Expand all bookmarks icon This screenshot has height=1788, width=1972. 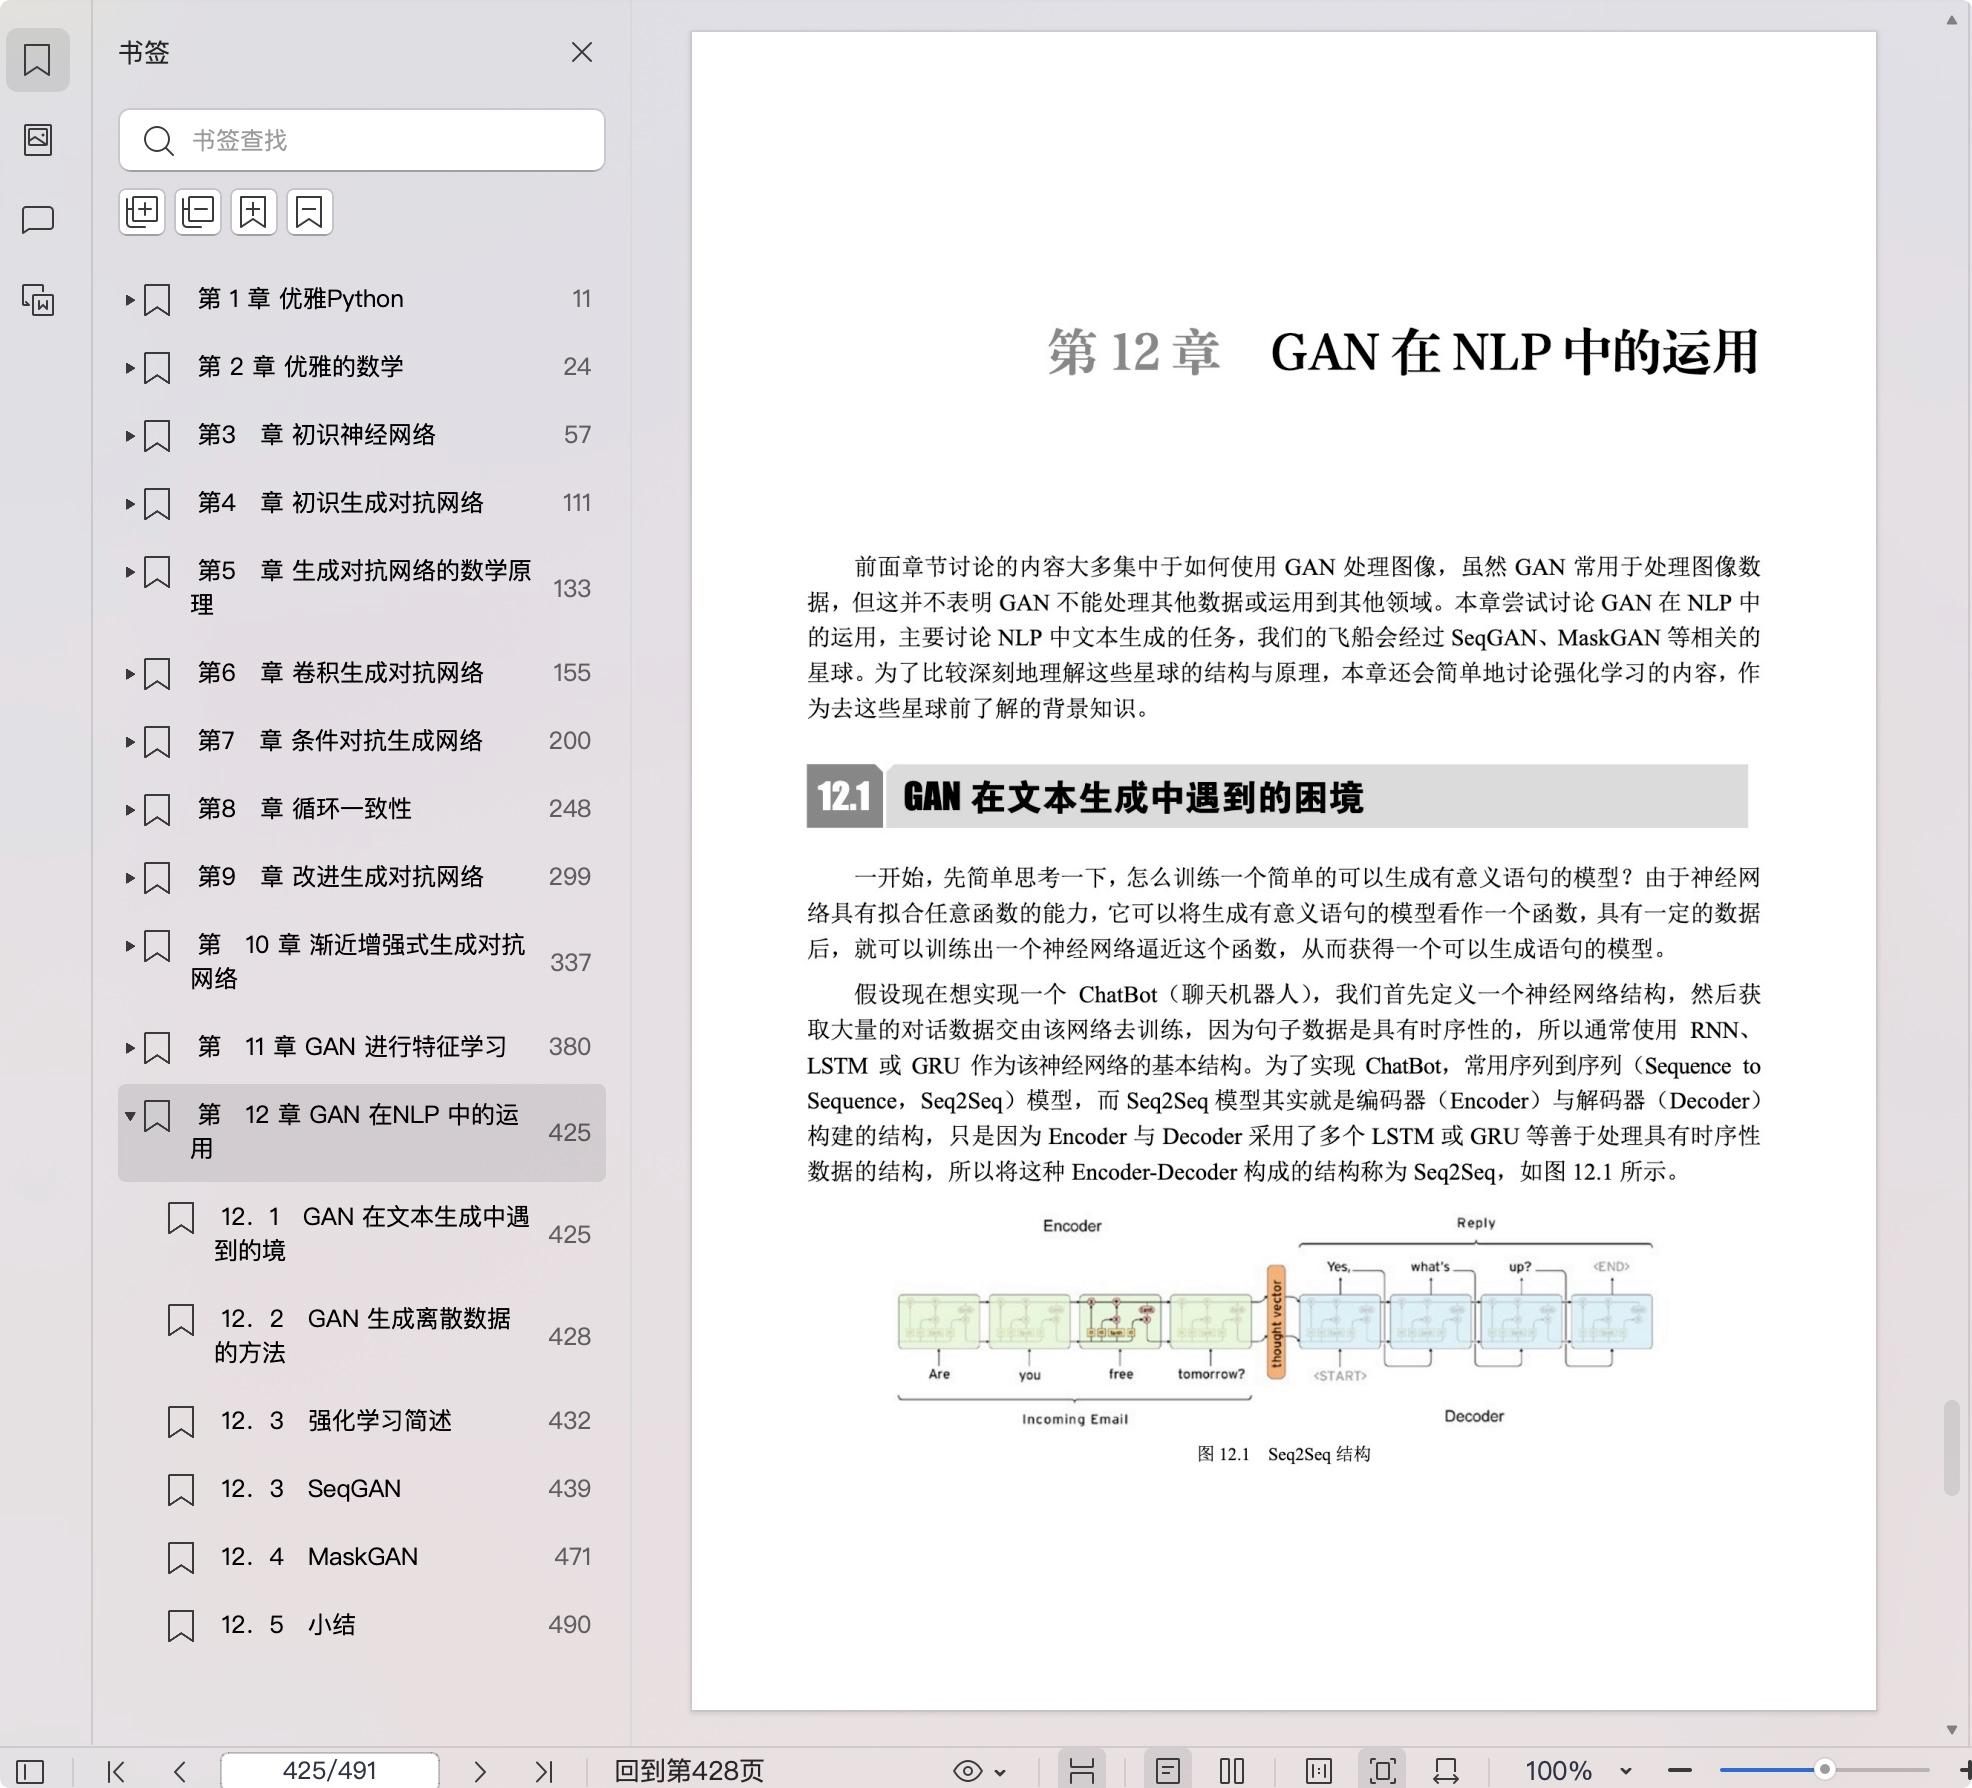click(142, 212)
